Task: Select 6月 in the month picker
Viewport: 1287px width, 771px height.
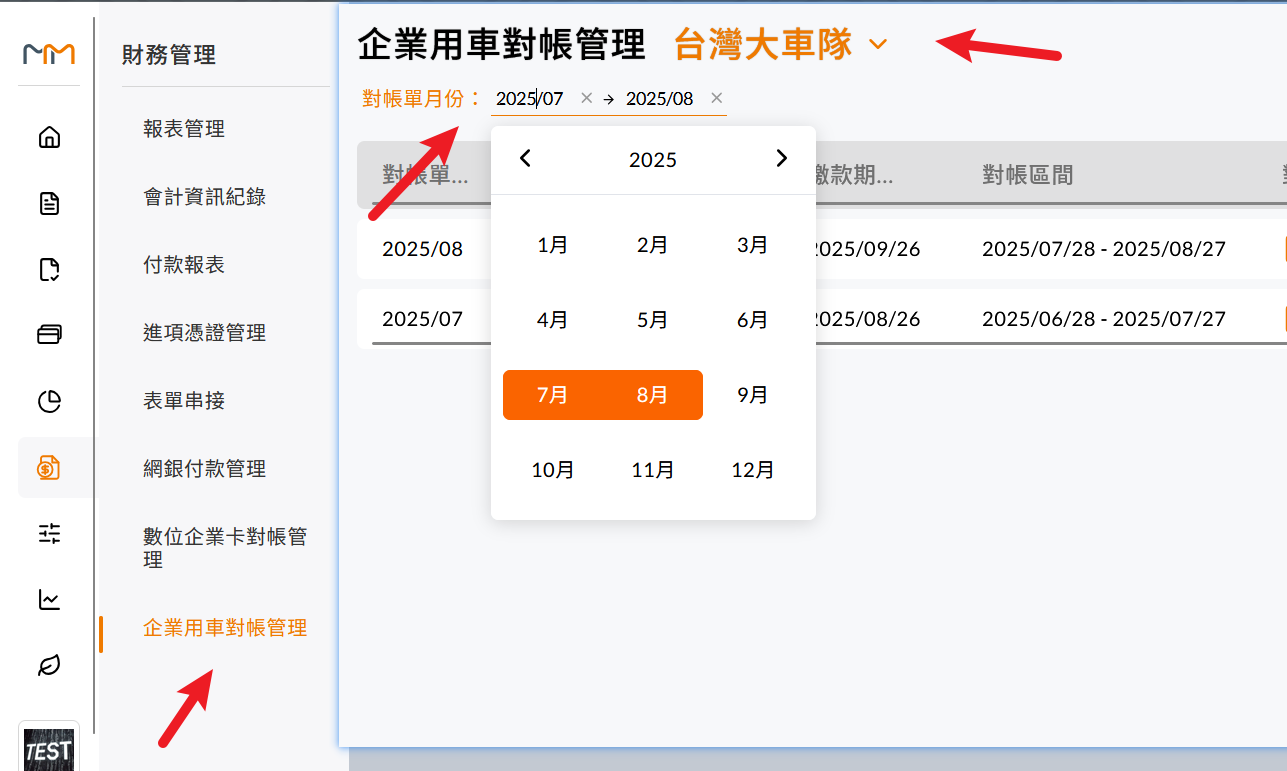Action: 753,320
